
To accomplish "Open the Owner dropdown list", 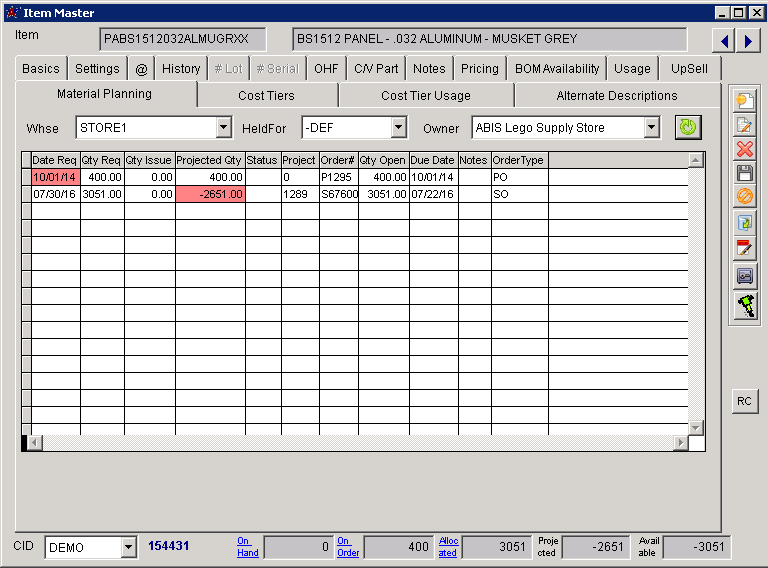I will click(652, 128).
